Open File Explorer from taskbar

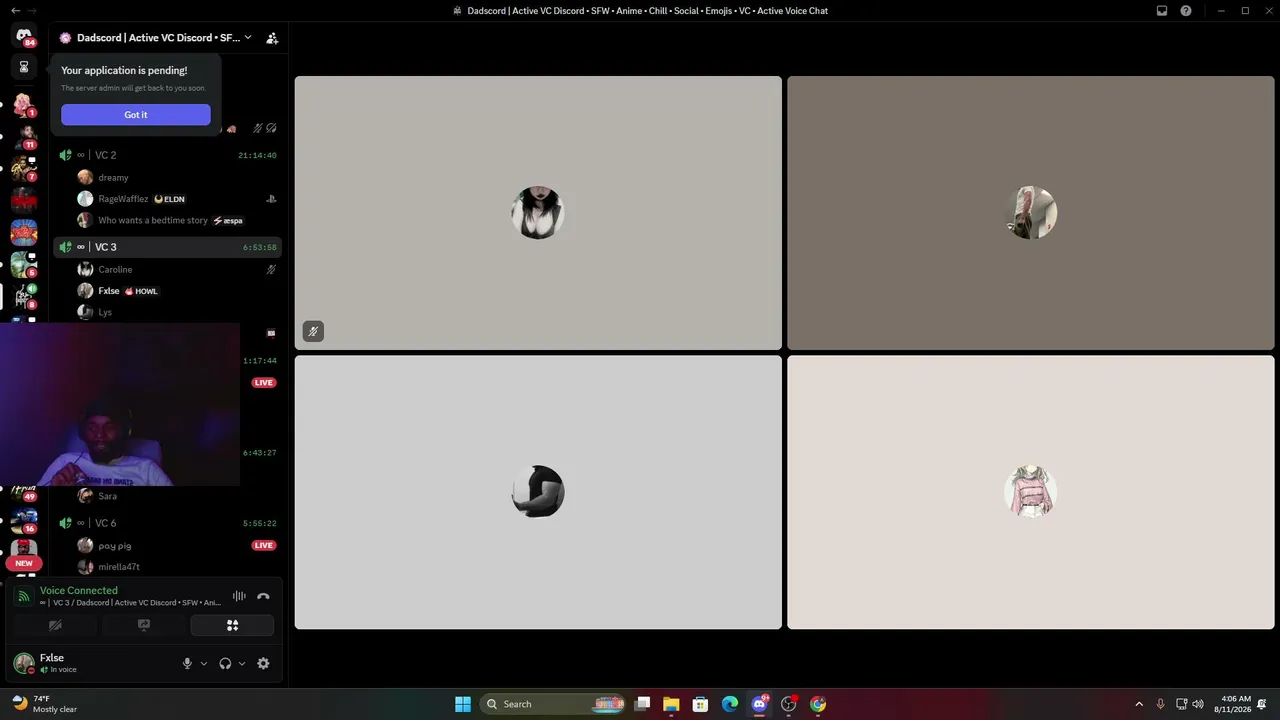[671, 704]
